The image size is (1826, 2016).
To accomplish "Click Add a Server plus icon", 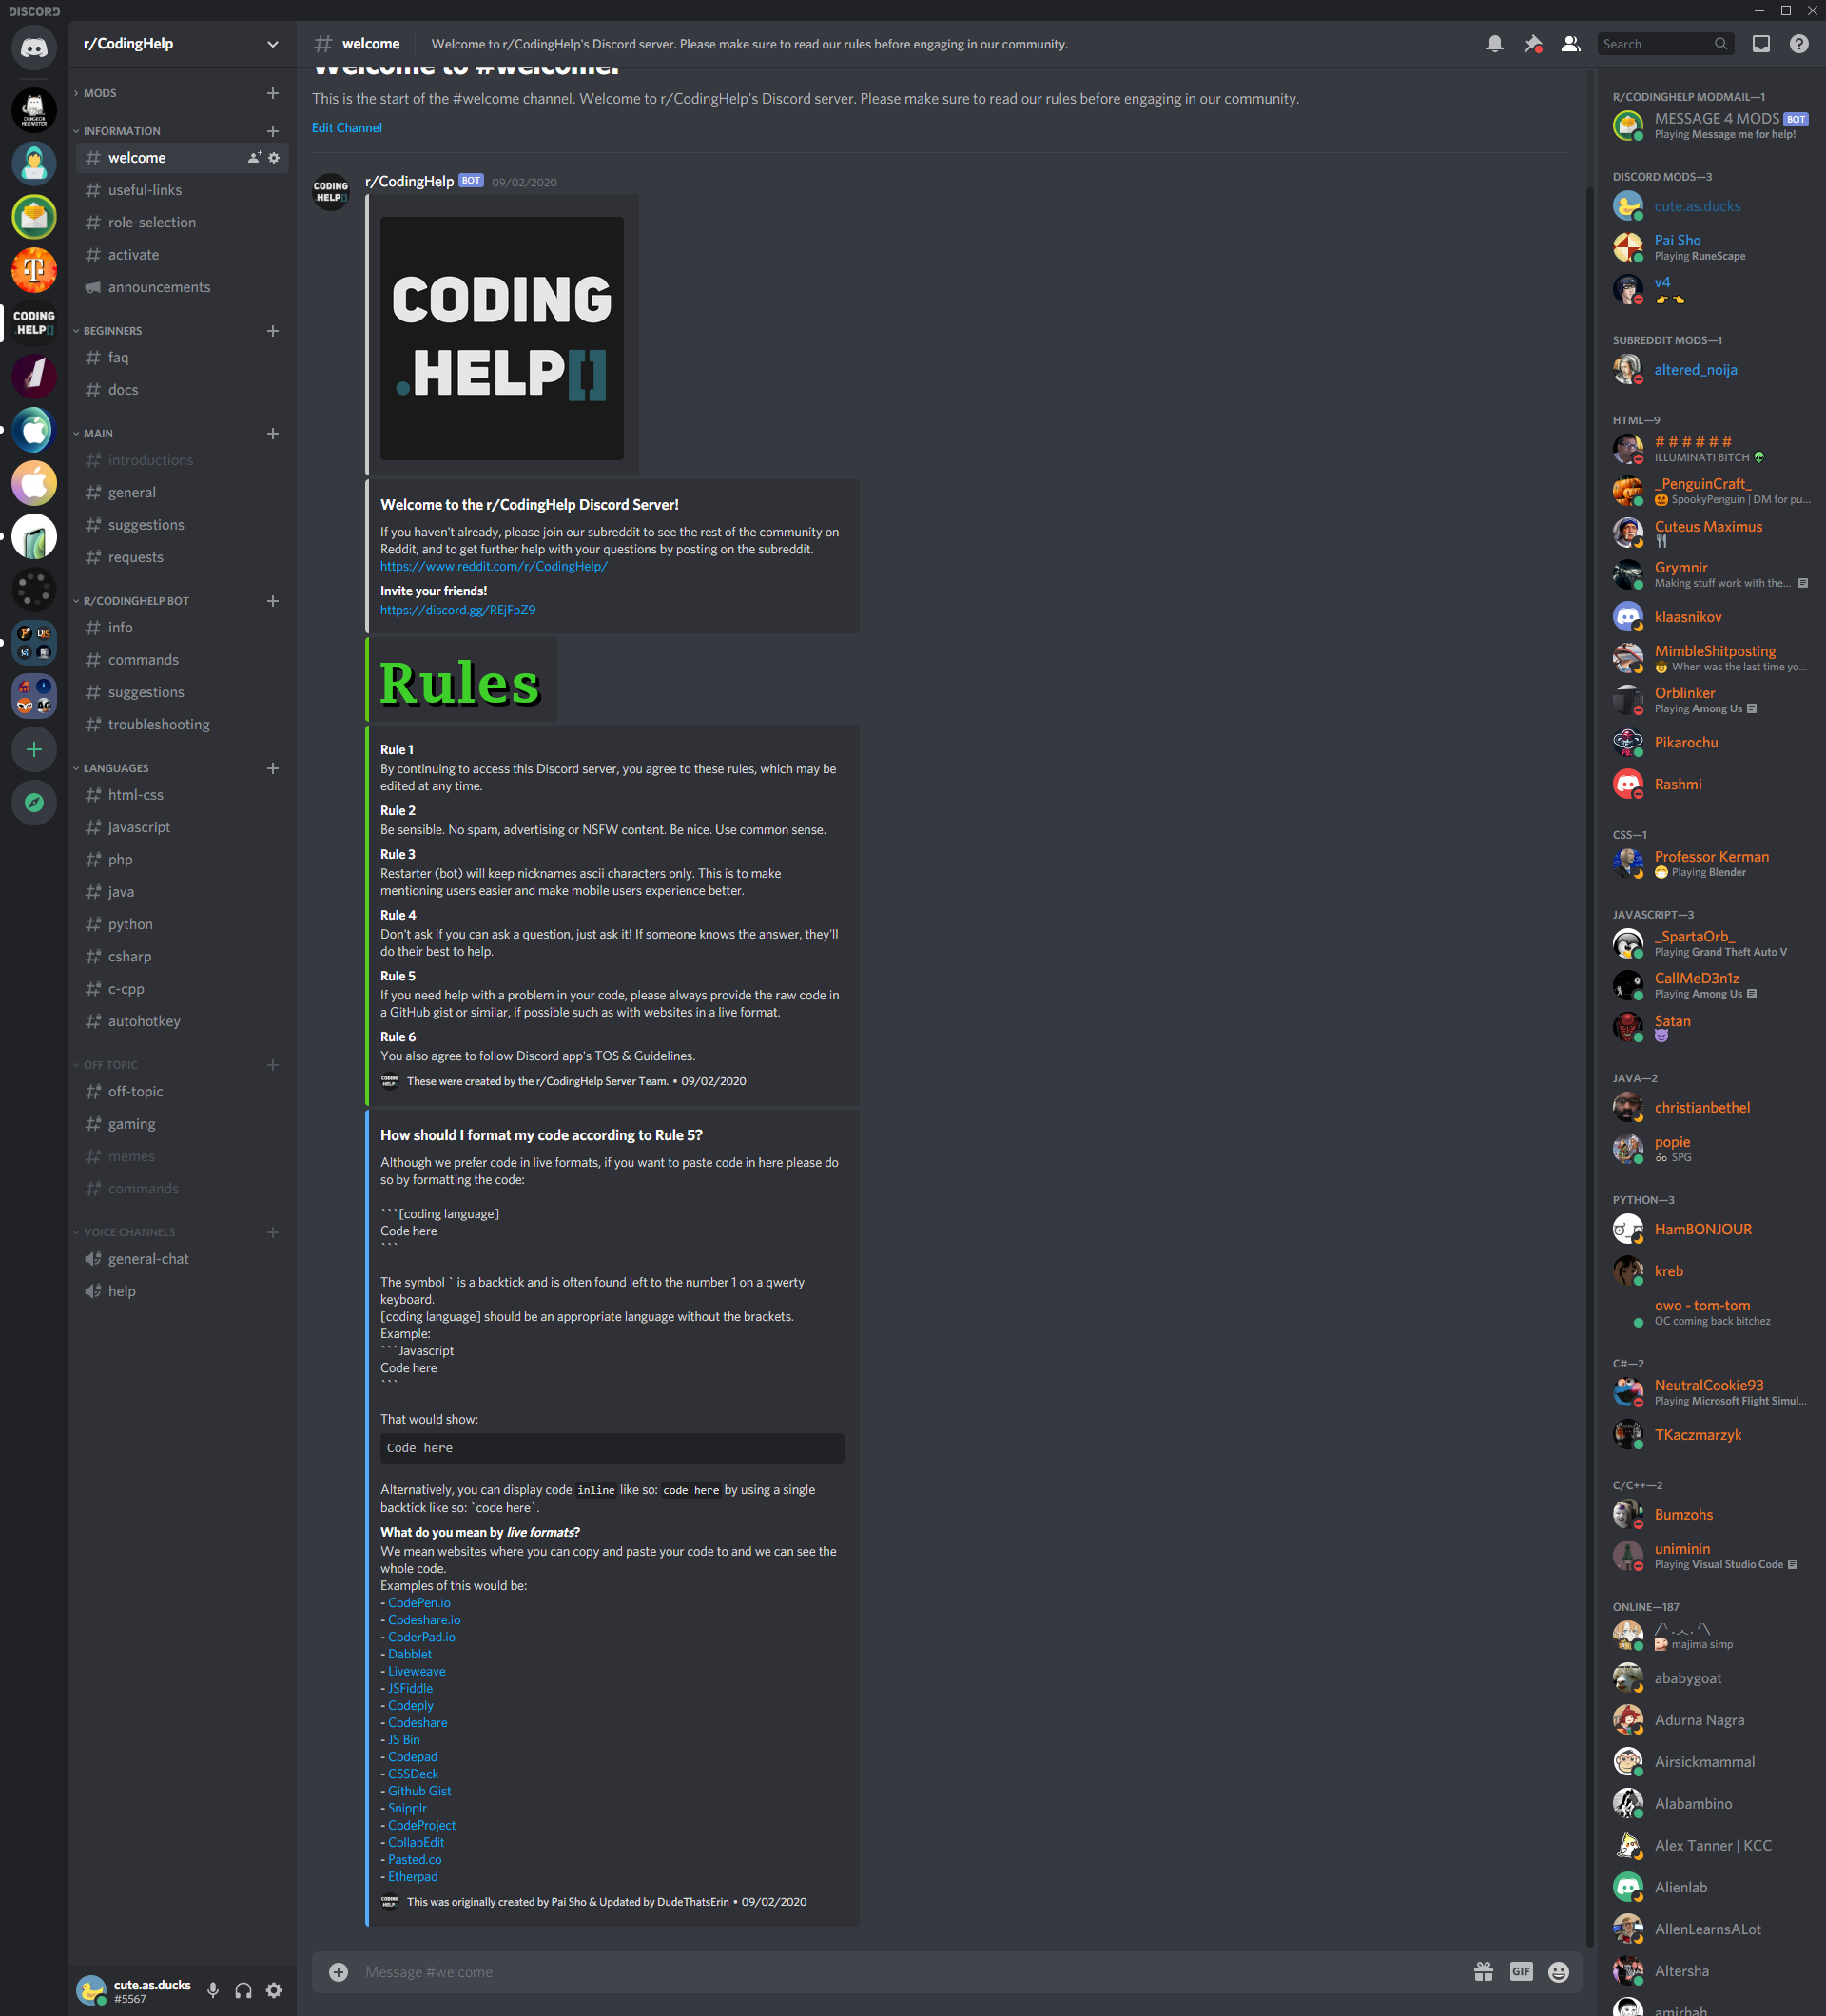I will pyautogui.click(x=34, y=749).
